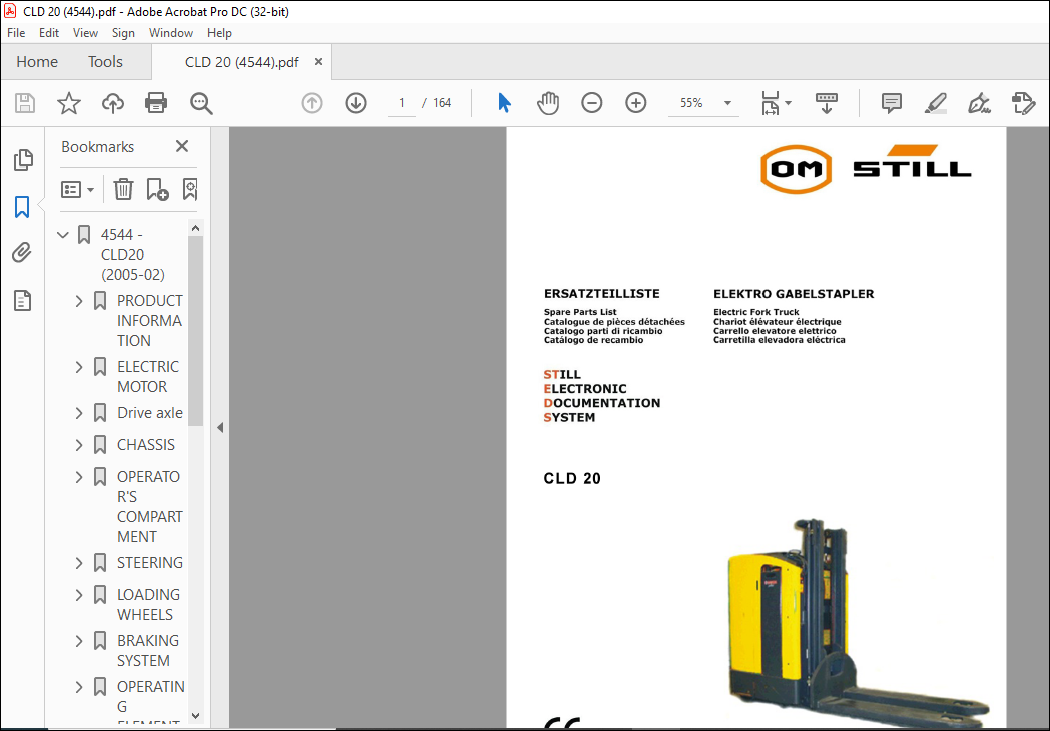Expand the STEERING bookmark
This screenshot has height=731, width=1050.
[x=79, y=563]
